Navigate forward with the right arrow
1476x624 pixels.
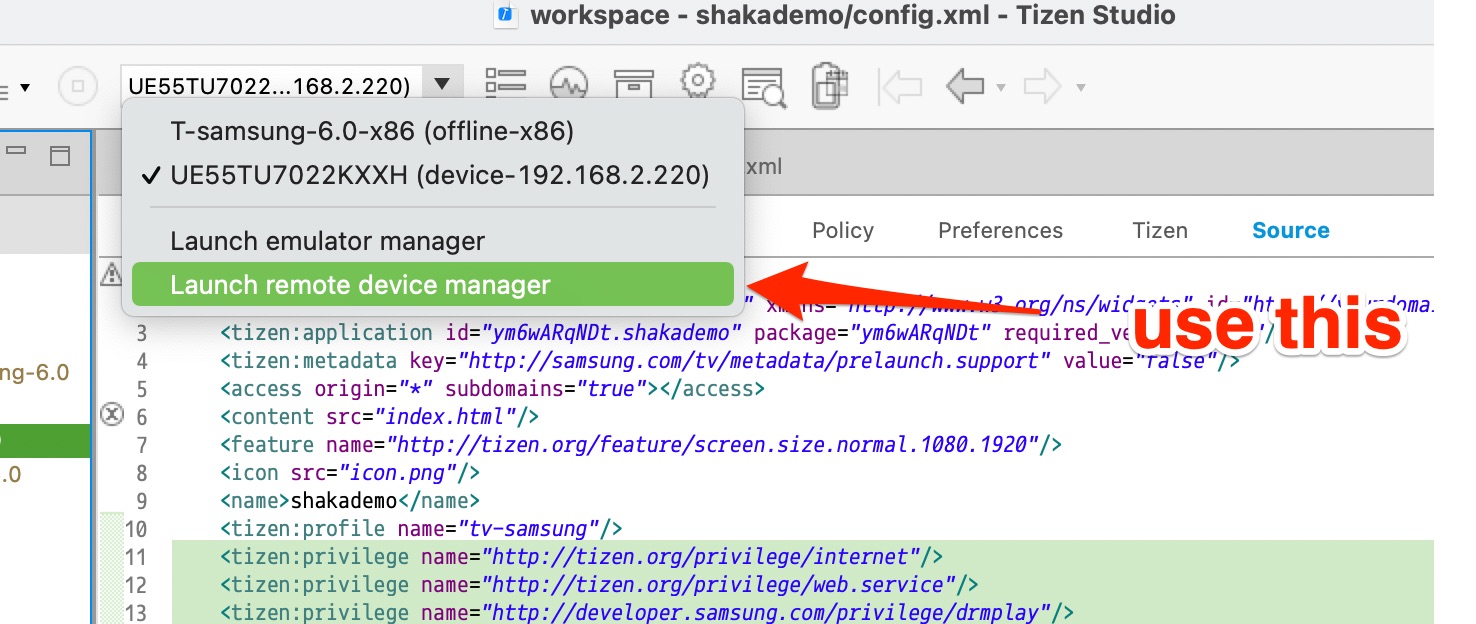[x=1042, y=87]
